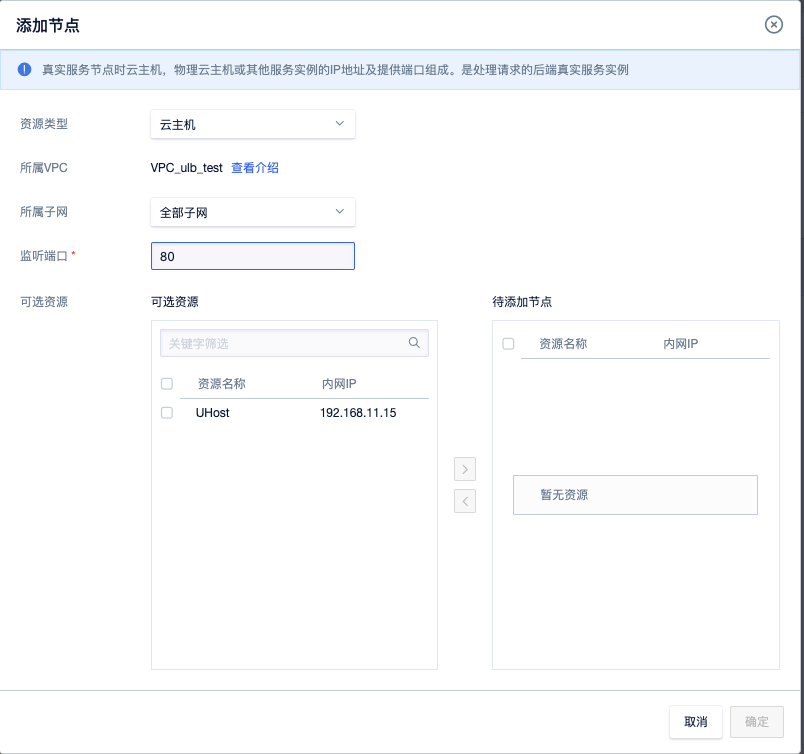
Task: Open the 查看介绍 link beside VPC_ulb_test
Action: [255, 168]
